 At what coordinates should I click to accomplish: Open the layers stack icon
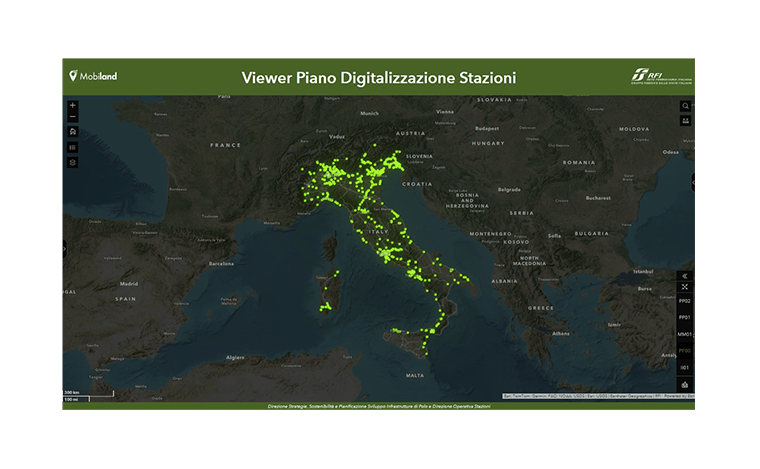pyautogui.click(x=73, y=161)
